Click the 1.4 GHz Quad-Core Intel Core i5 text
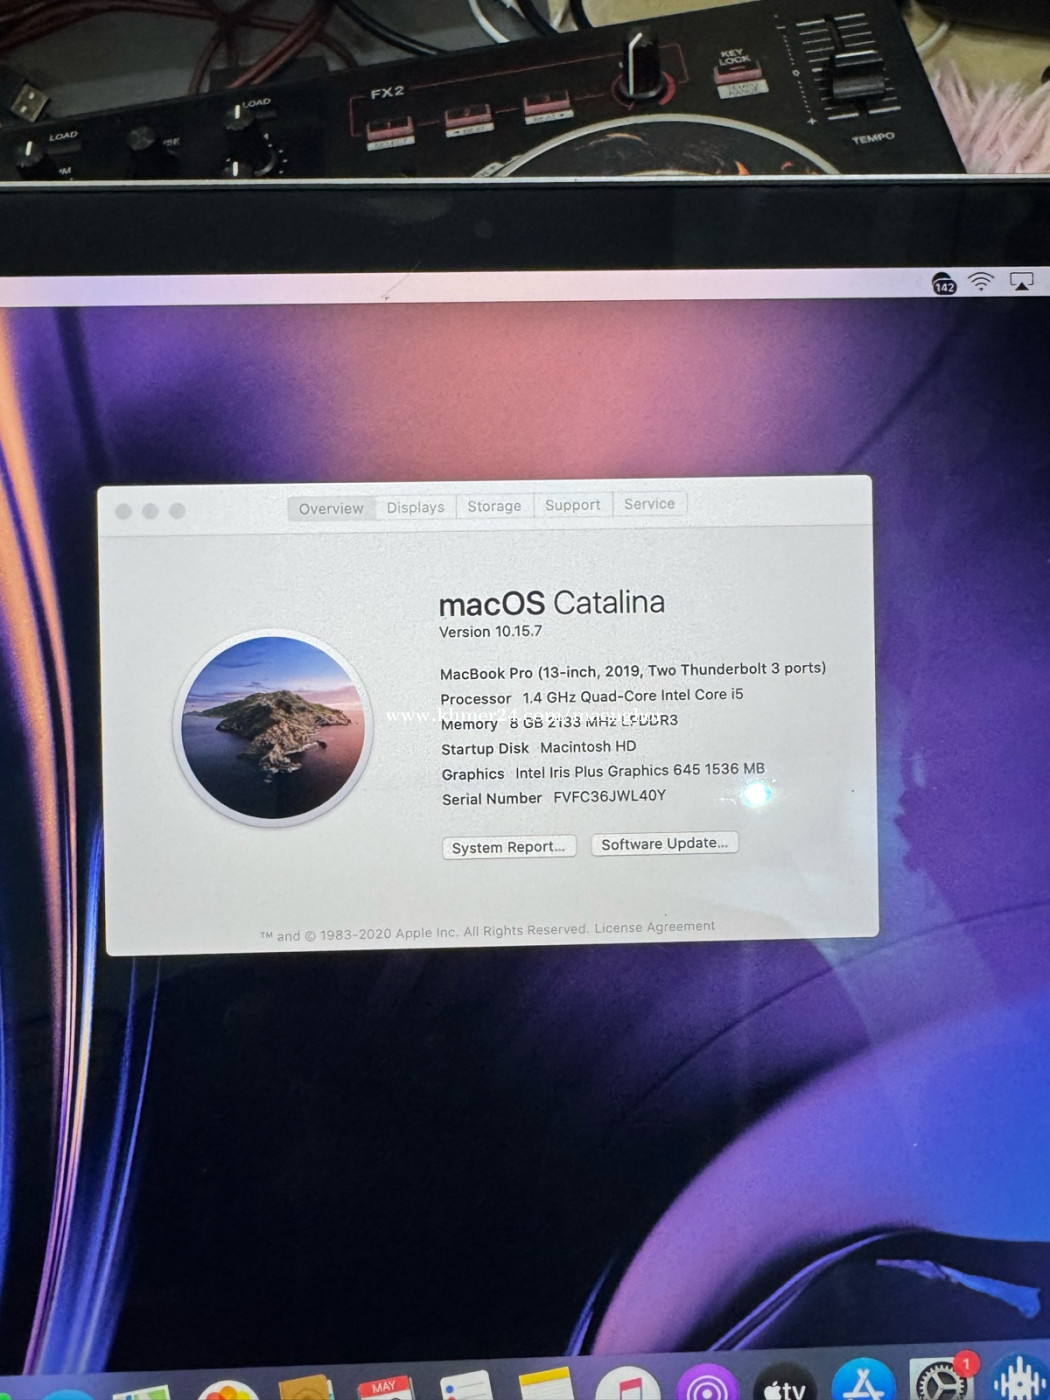 (633, 696)
